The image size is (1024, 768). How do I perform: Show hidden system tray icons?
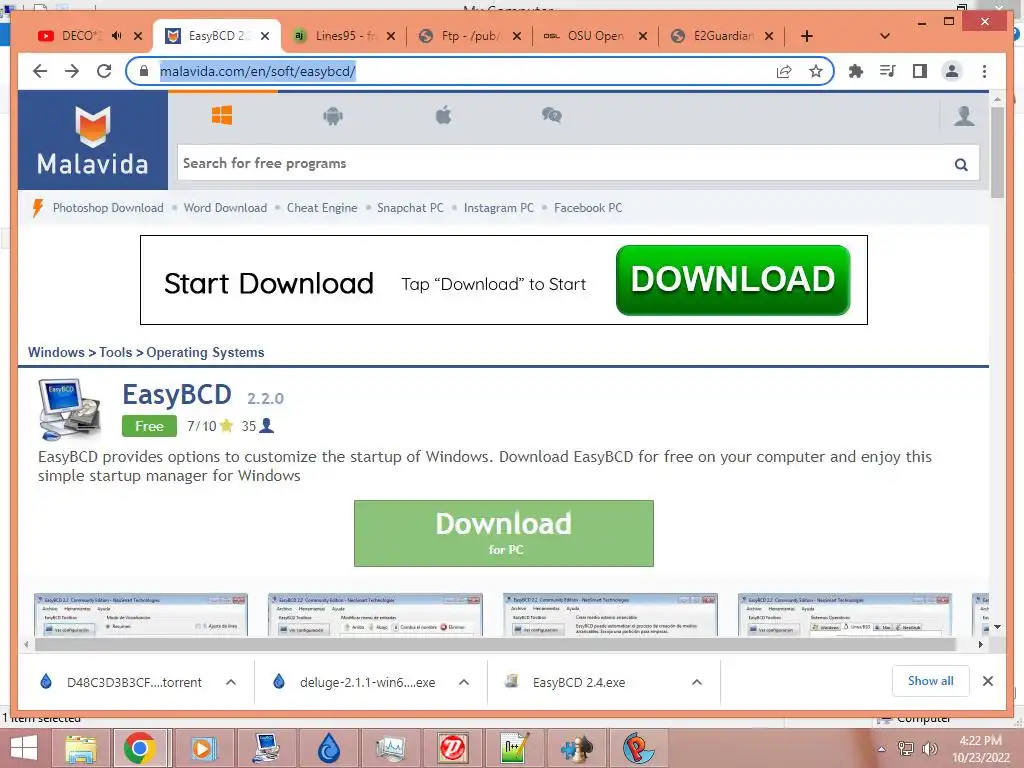tap(882, 748)
